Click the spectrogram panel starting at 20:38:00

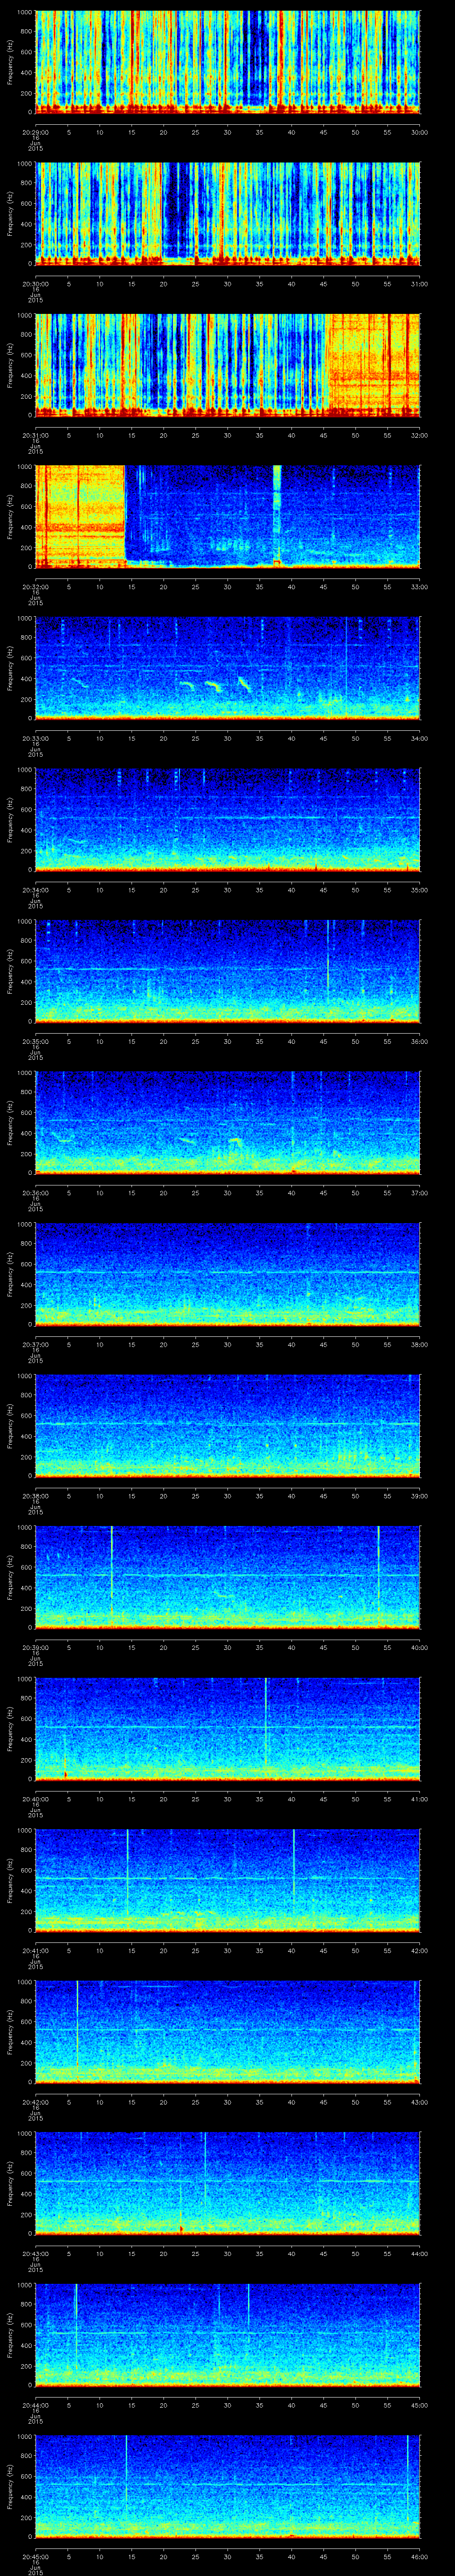[x=228, y=1425]
